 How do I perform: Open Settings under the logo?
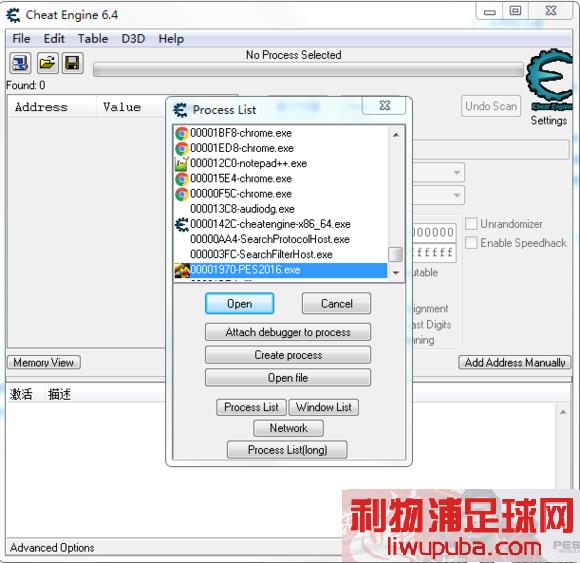(x=549, y=121)
